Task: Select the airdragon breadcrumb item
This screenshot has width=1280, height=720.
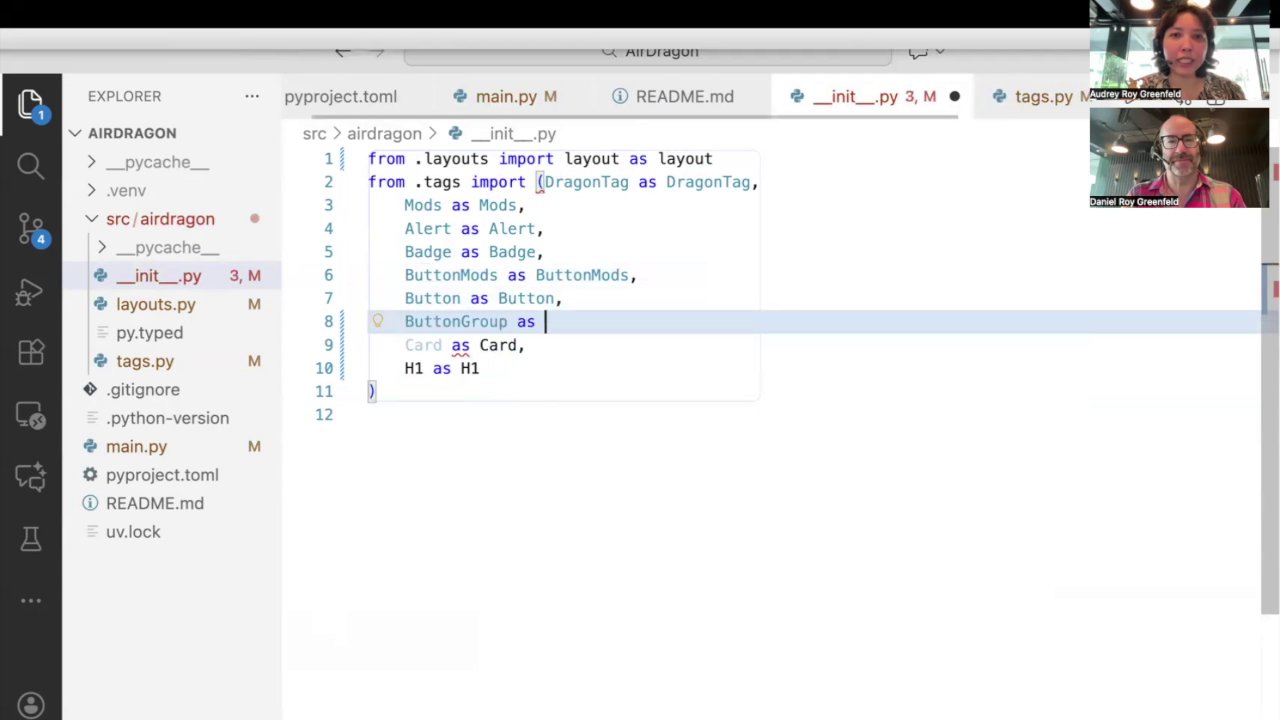Action: (x=384, y=133)
